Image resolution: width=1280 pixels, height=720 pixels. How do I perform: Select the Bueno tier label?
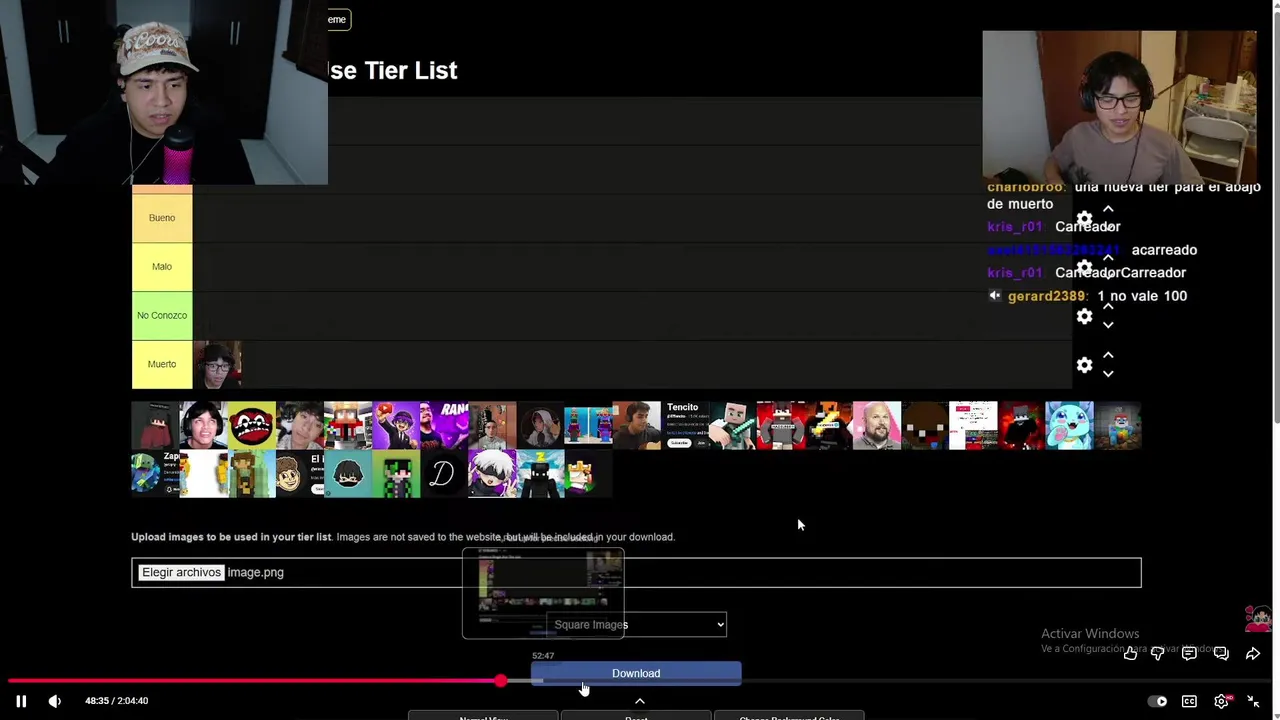(x=162, y=218)
